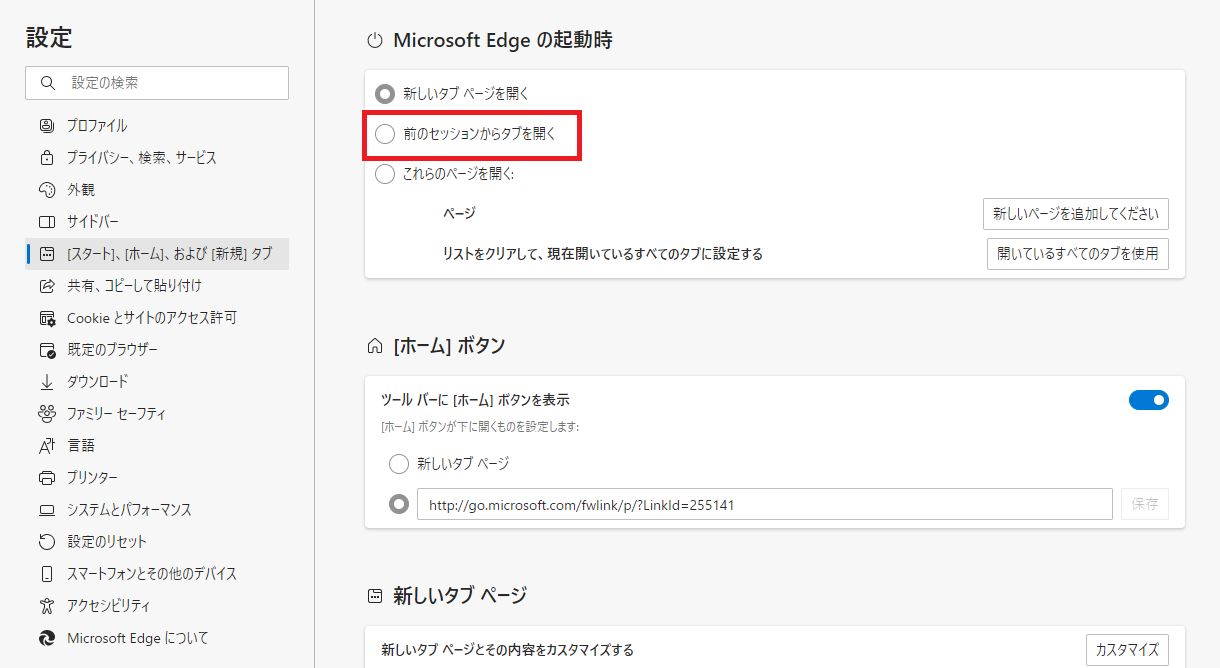Click the 保存 button next to URL
This screenshot has height=668, width=1220.
pos(1145,504)
